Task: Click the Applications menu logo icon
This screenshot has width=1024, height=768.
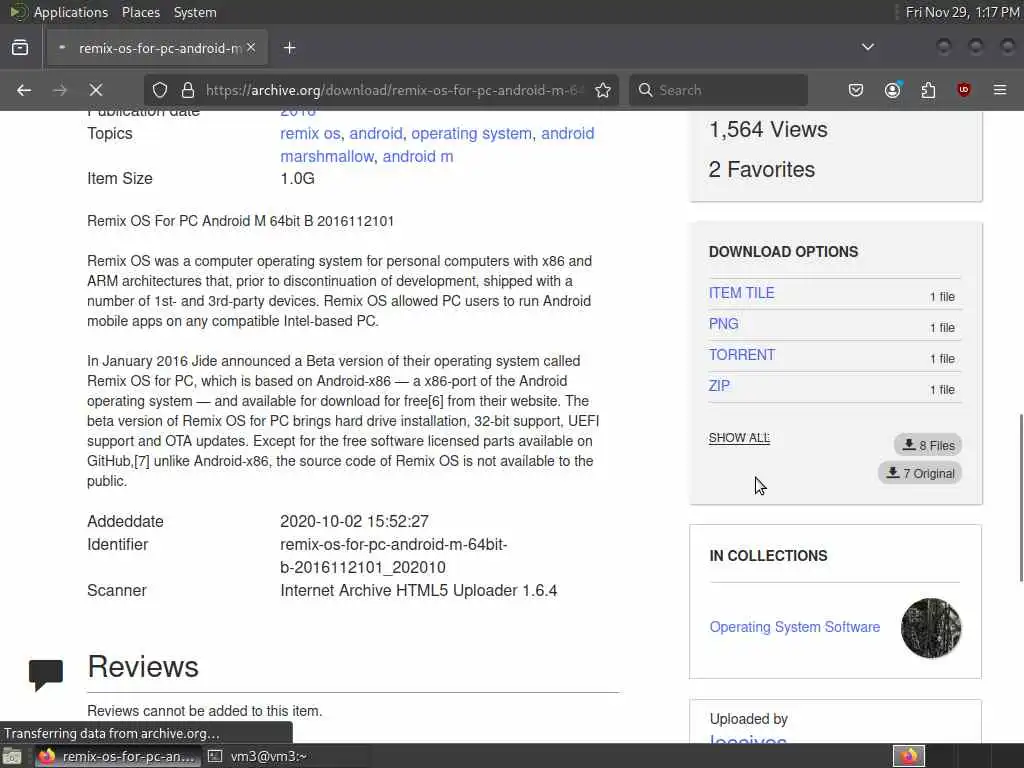Action: (18, 12)
